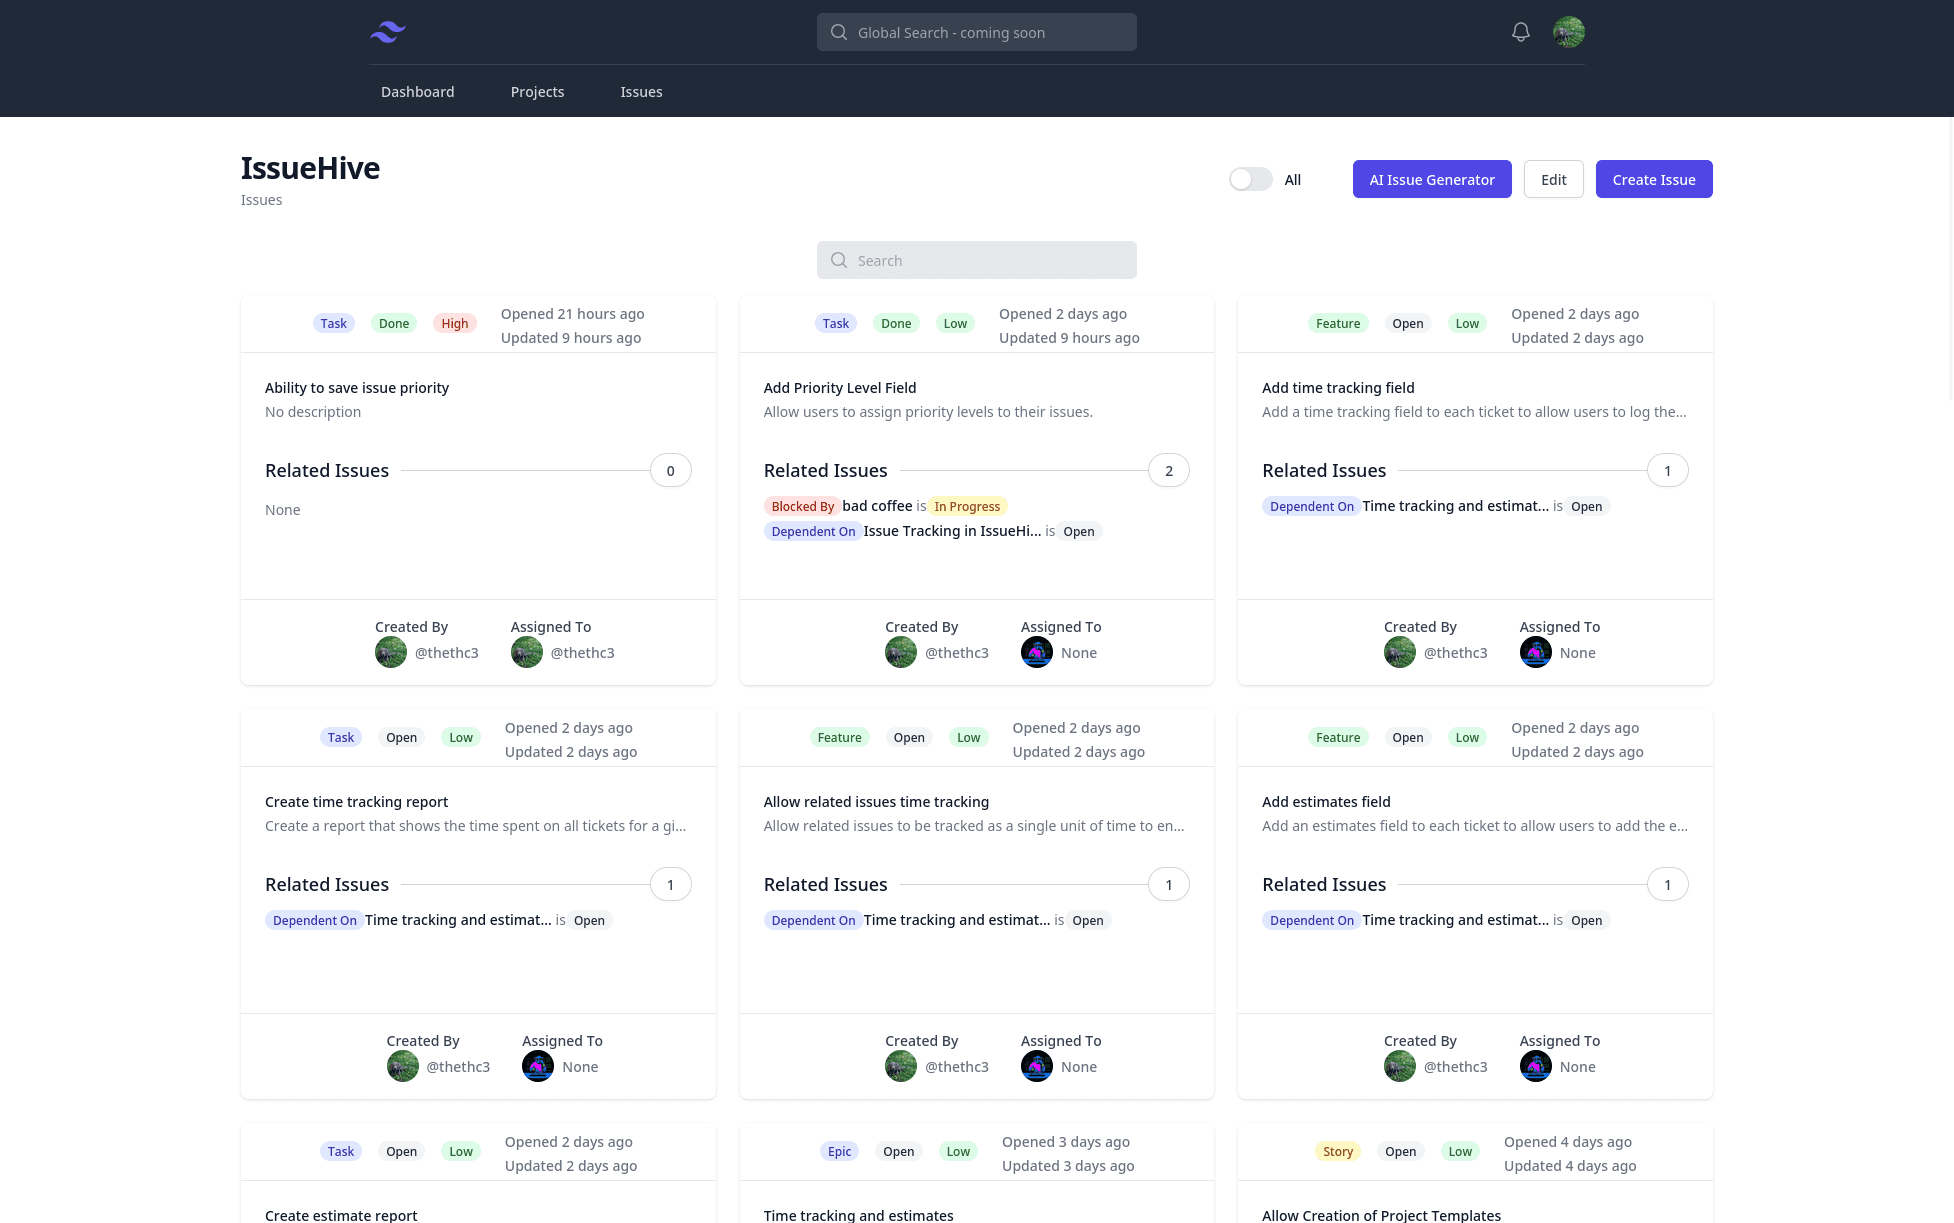
Task: Click the magnifier icon in issues Search
Action: click(839, 260)
